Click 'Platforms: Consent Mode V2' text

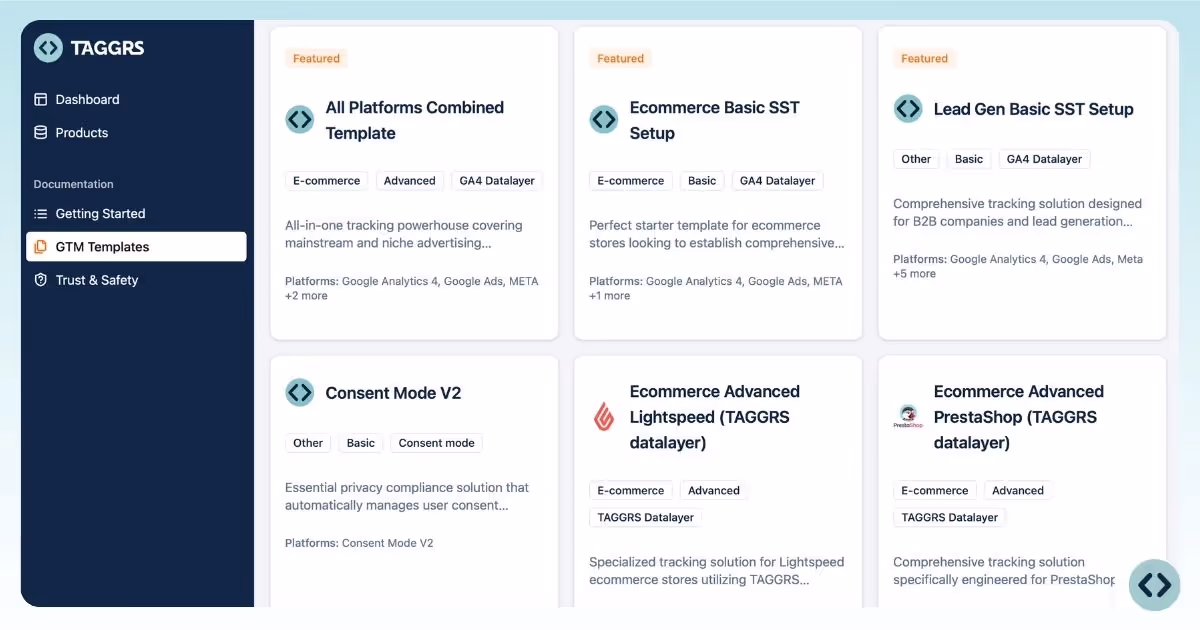[x=359, y=543]
